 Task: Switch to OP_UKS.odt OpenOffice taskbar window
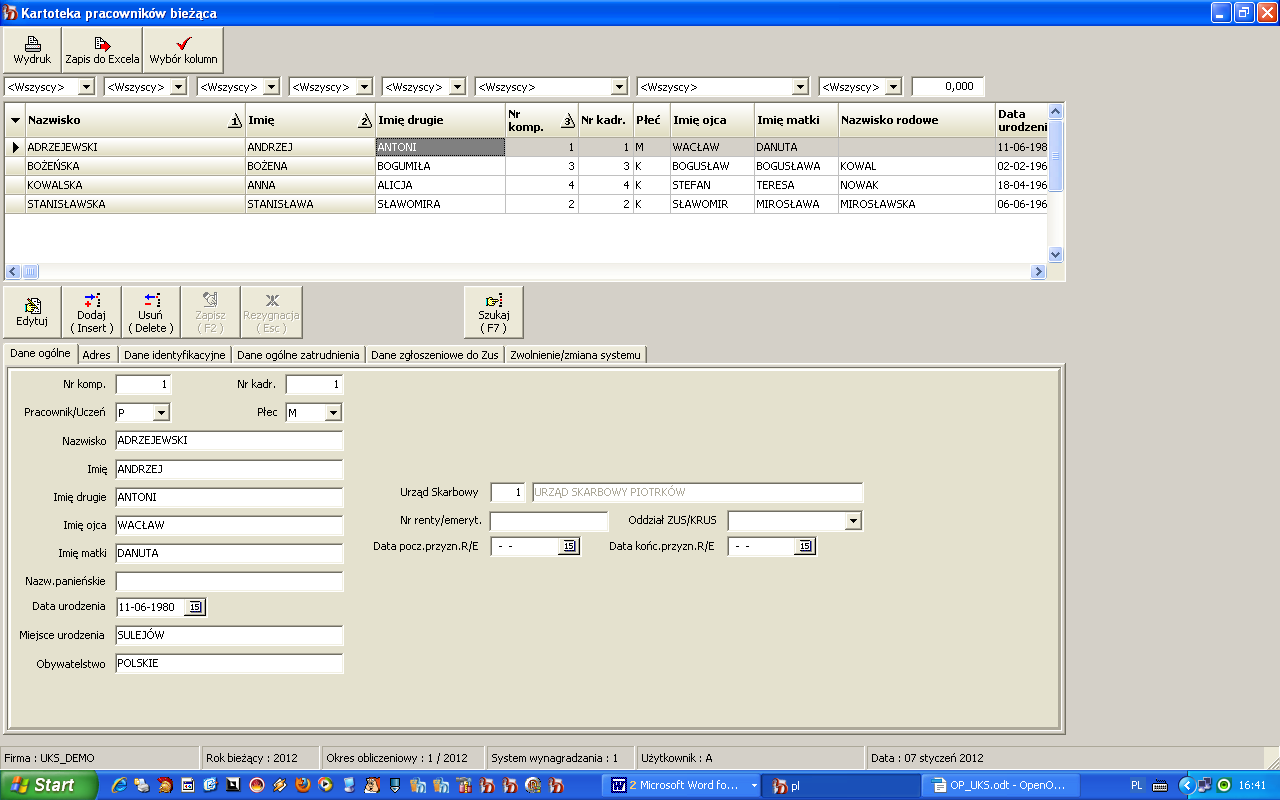coord(1000,786)
